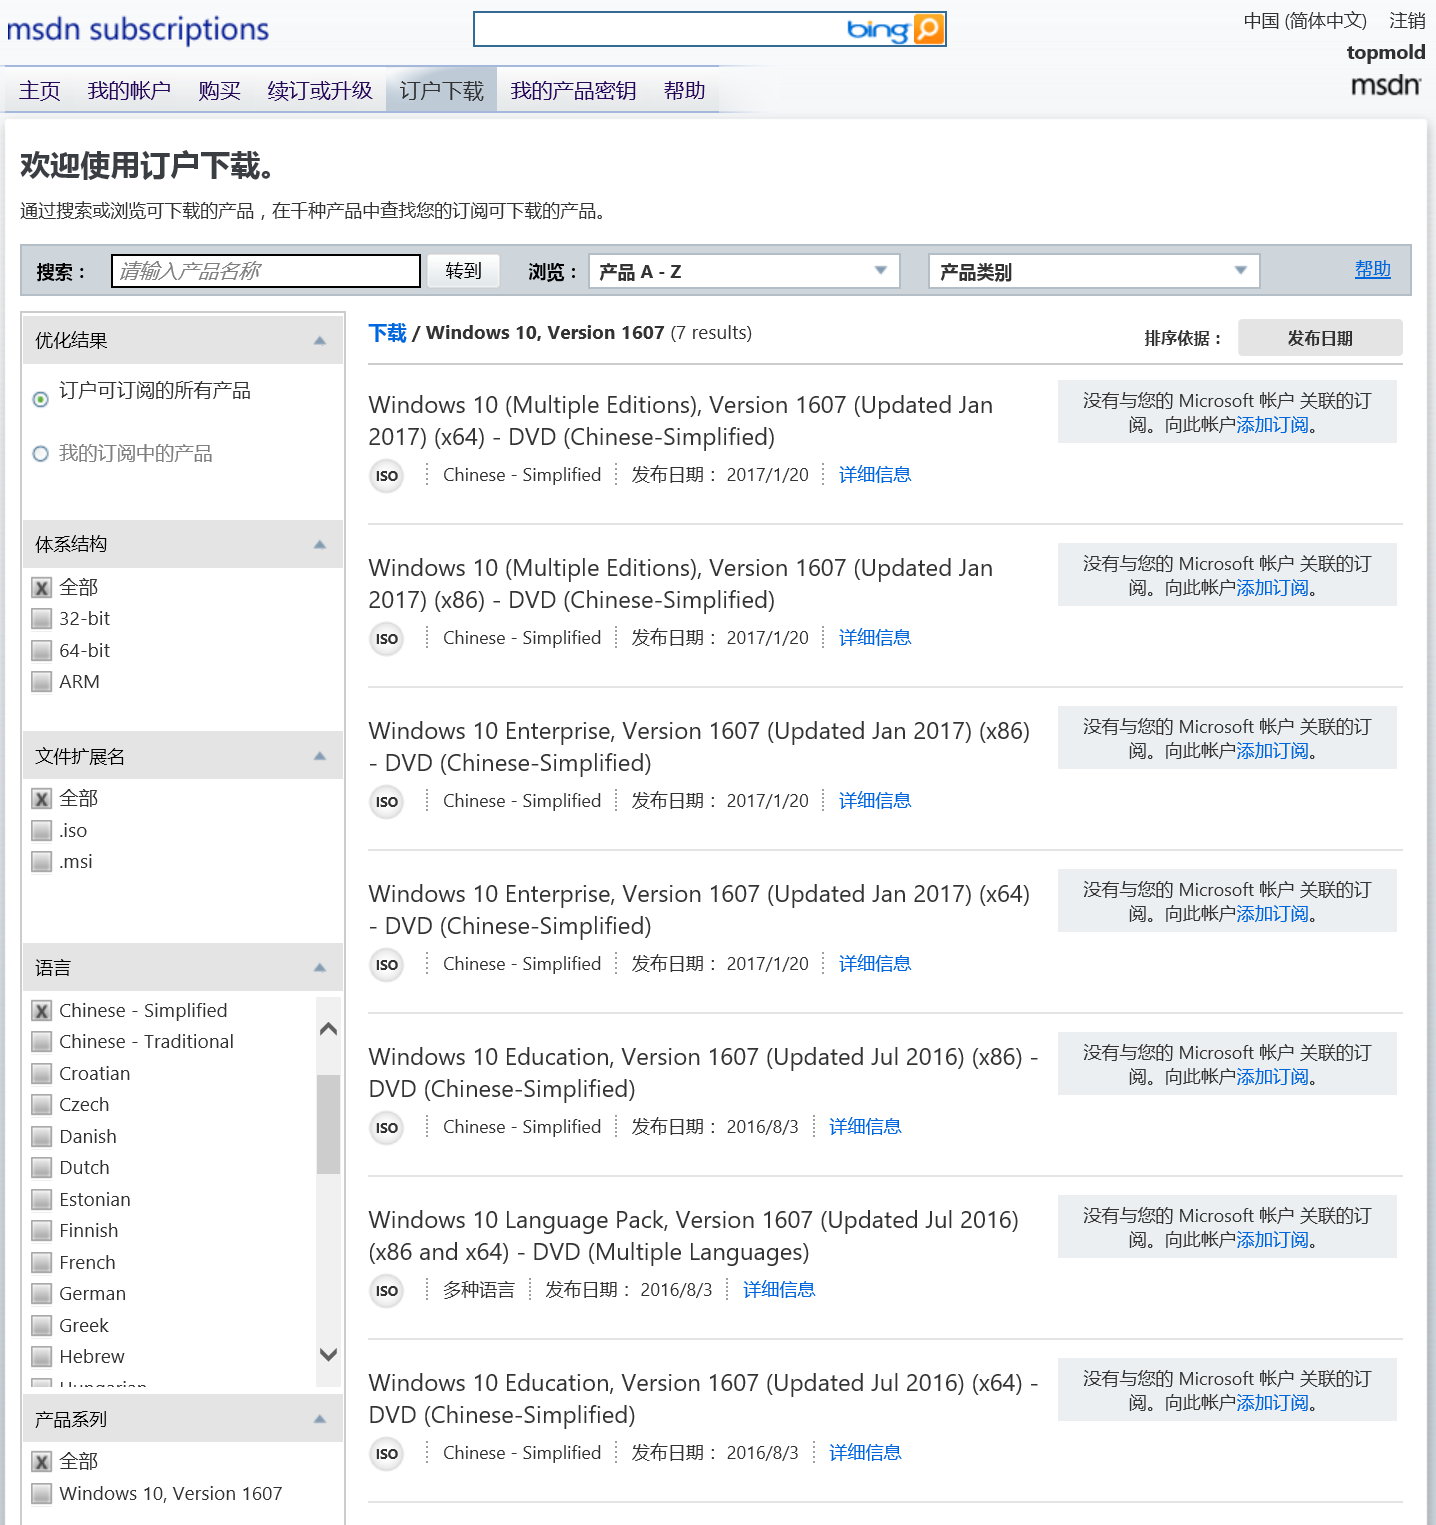Screen dimensions: 1436x1525
Task: Check the .msi file extension filter
Action: pyautogui.click(x=41, y=862)
